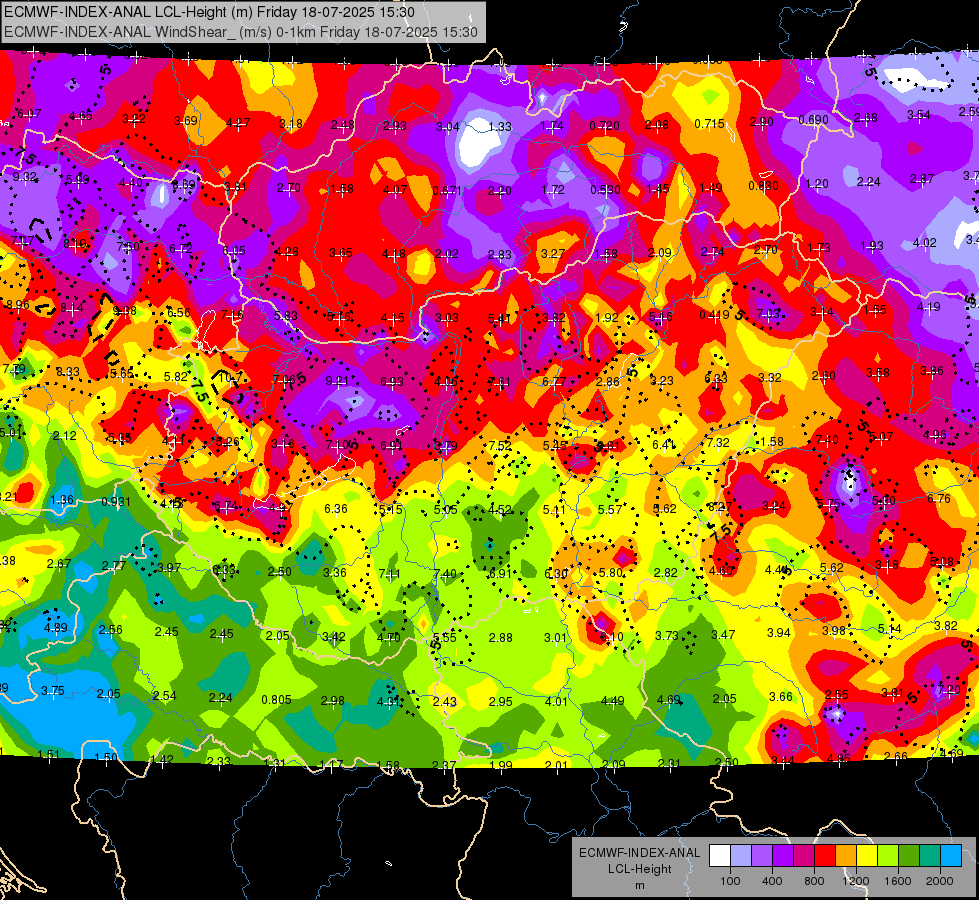Click the wind shear value 4.02
The height and width of the screenshot is (900, 979).
pyautogui.click(x=925, y=242)
